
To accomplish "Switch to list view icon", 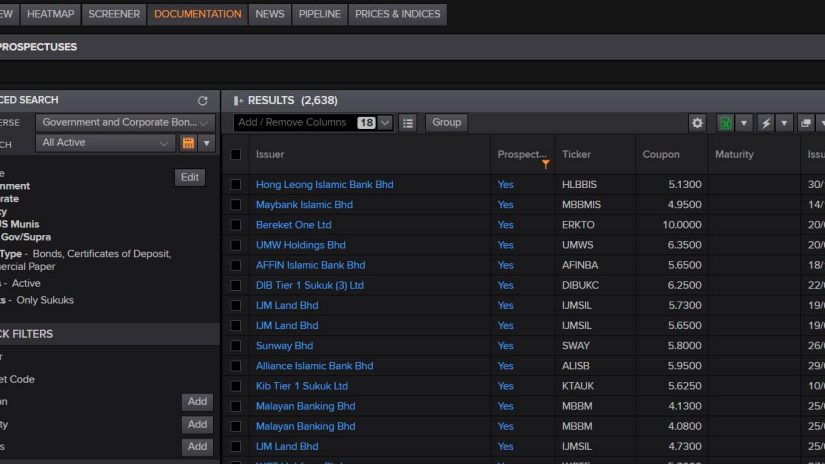I will 408,123.
